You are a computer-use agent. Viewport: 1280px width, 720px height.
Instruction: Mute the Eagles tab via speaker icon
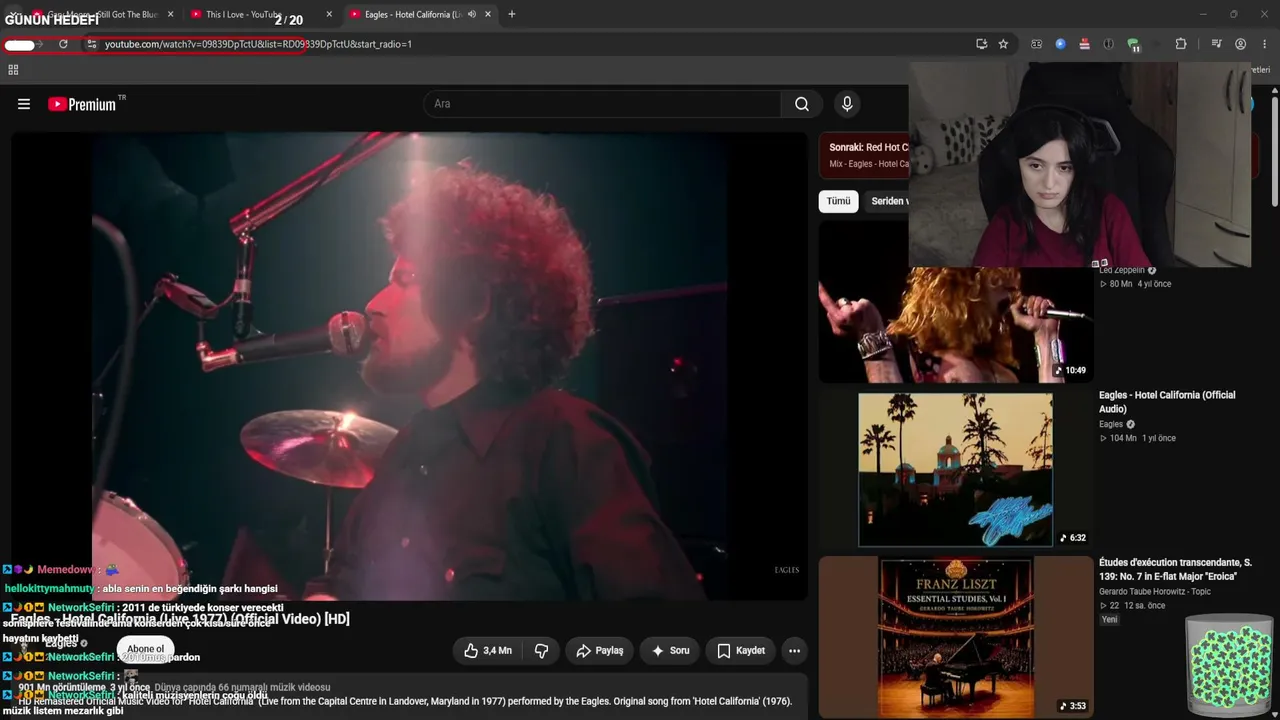[471, 14]
